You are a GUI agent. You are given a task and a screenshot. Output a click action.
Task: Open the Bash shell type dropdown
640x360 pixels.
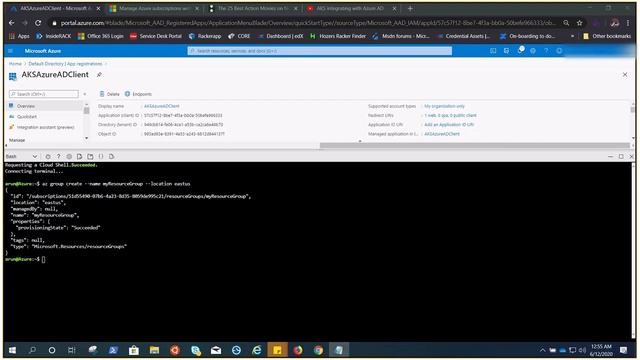click(22, 156)
